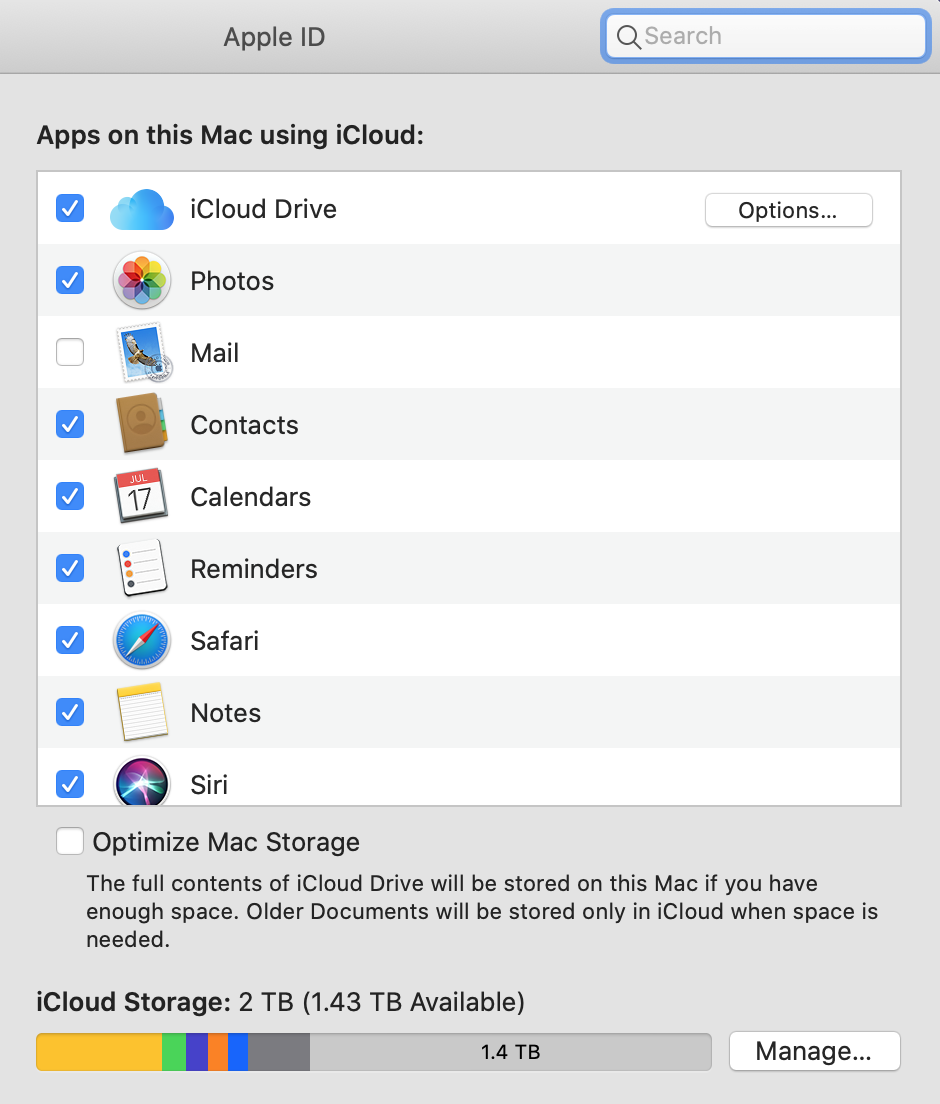Screen dimensions: 940x1104
Task: Click 'Apps on this Mac using iCloud' heading
Action: coord(230,134)
